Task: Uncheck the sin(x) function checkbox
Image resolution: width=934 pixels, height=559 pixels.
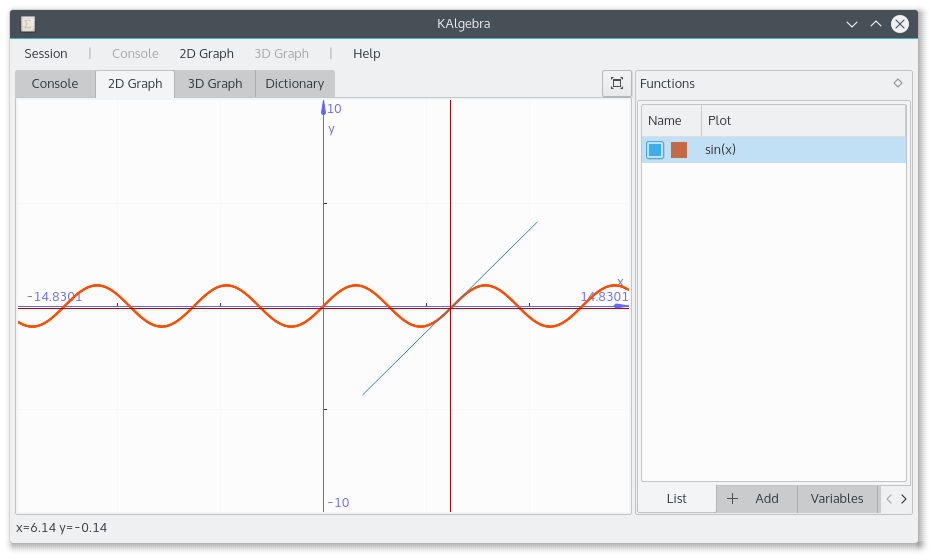Action: click(655, 150)
